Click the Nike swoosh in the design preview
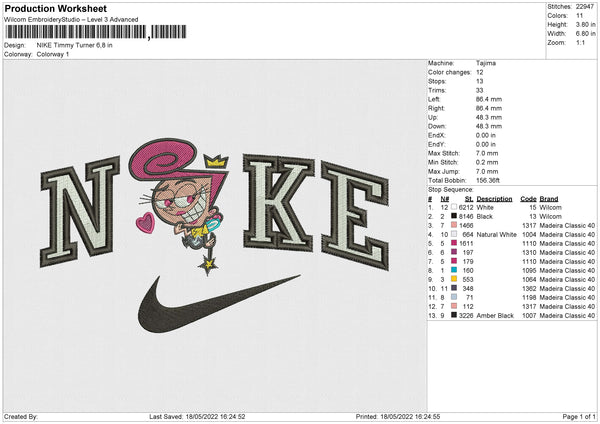Image resolution: width=600 pixels, height=424 pixels. 219,303
